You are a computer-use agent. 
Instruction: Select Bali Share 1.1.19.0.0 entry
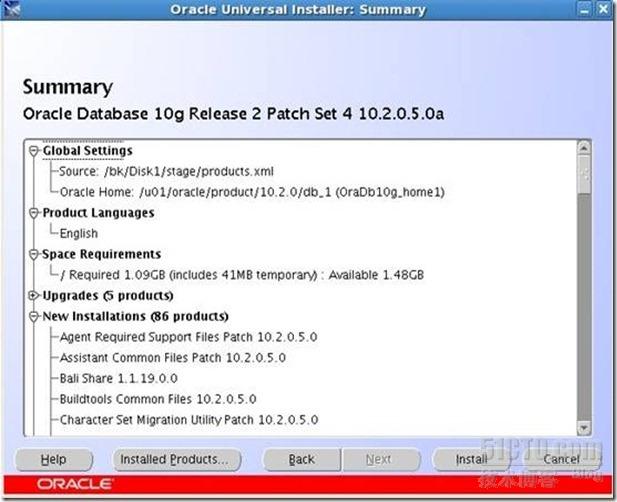118,378
